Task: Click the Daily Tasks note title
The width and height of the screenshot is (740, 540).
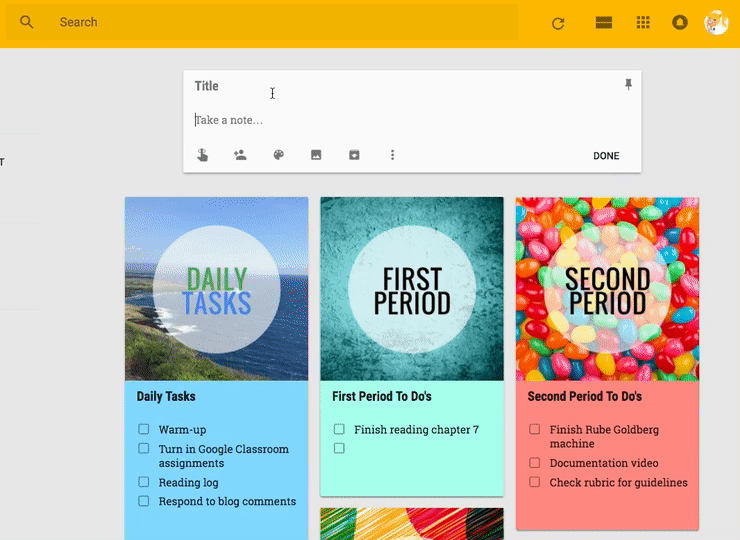Action: [x=166, y=397]
